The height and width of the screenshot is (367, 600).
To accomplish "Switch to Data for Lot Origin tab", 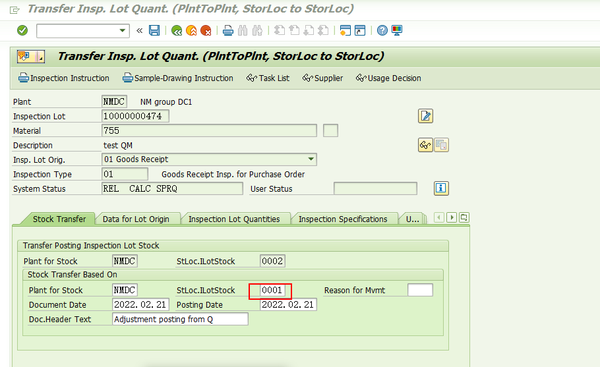I will (x=136, y=219).
